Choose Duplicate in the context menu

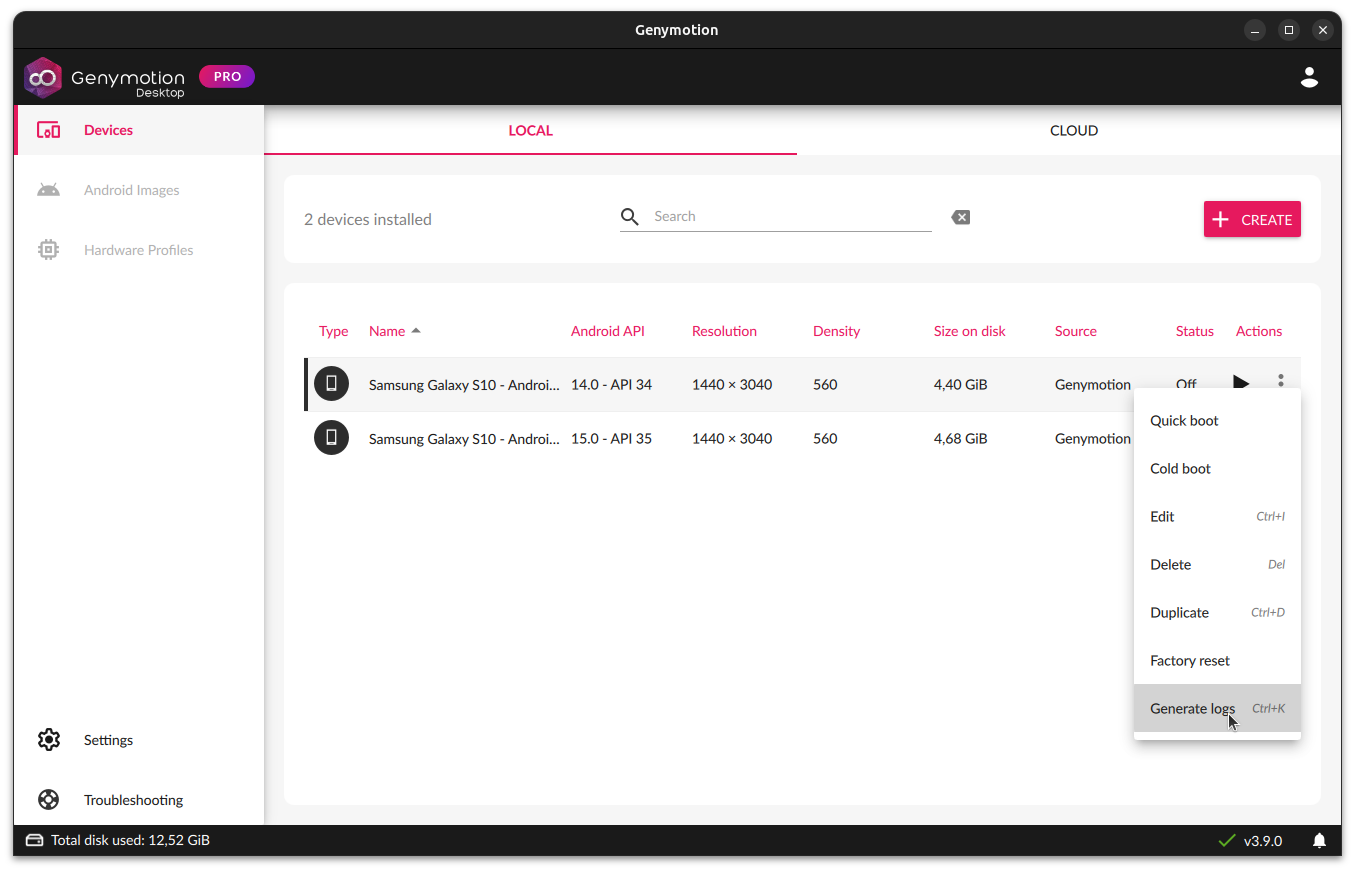click(x=1217, y=613)
